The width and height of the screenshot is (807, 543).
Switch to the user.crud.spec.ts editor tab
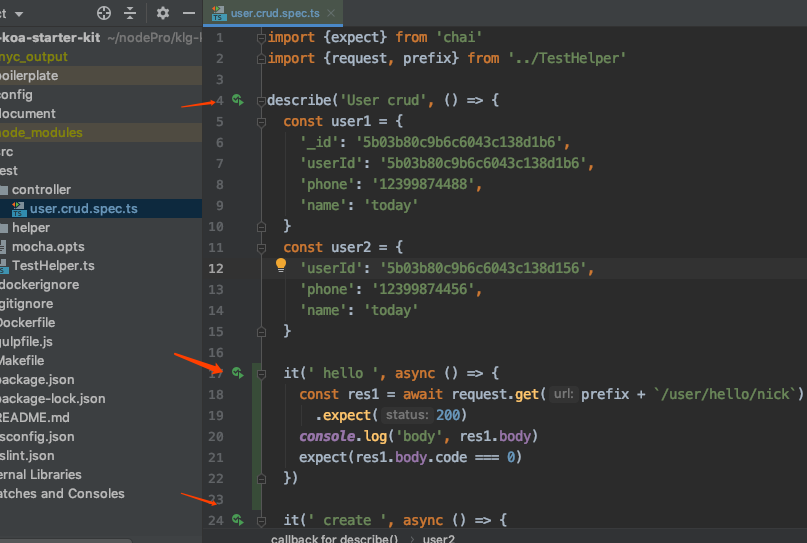[273, 13]
